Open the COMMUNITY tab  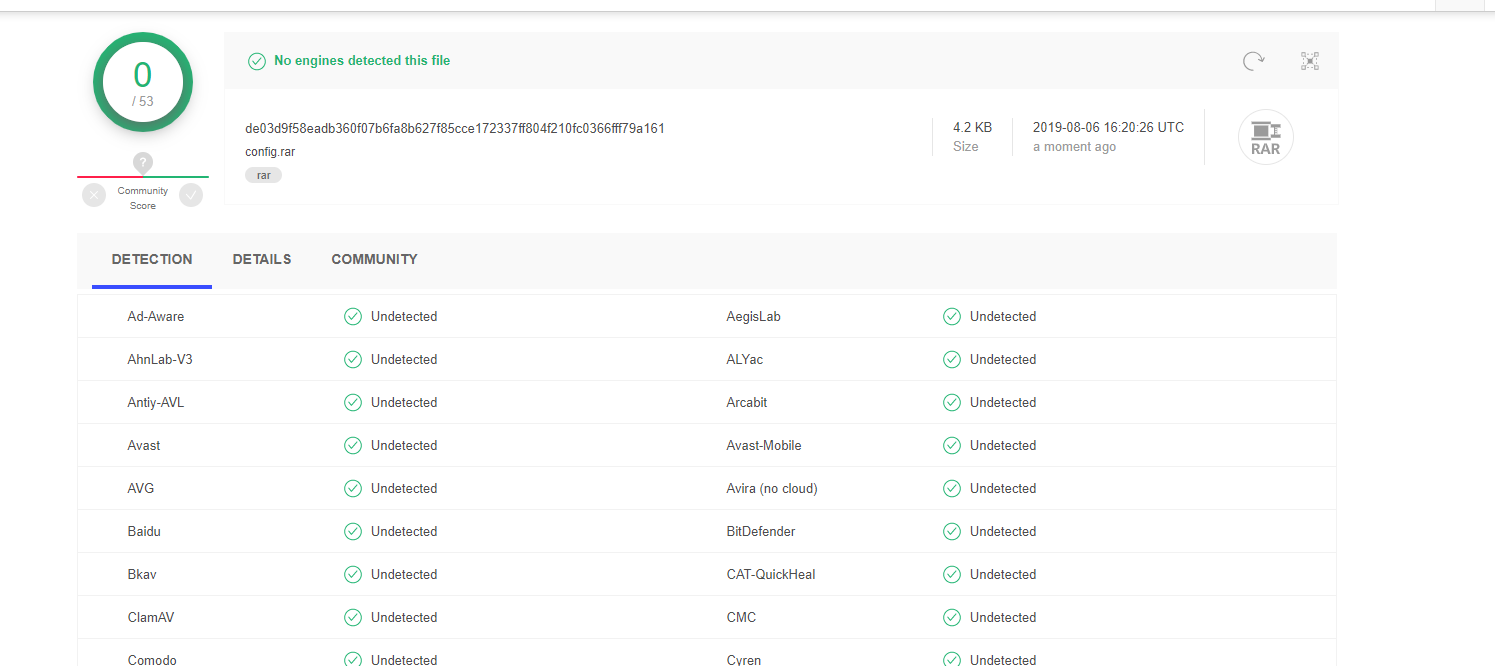[374, 259]
